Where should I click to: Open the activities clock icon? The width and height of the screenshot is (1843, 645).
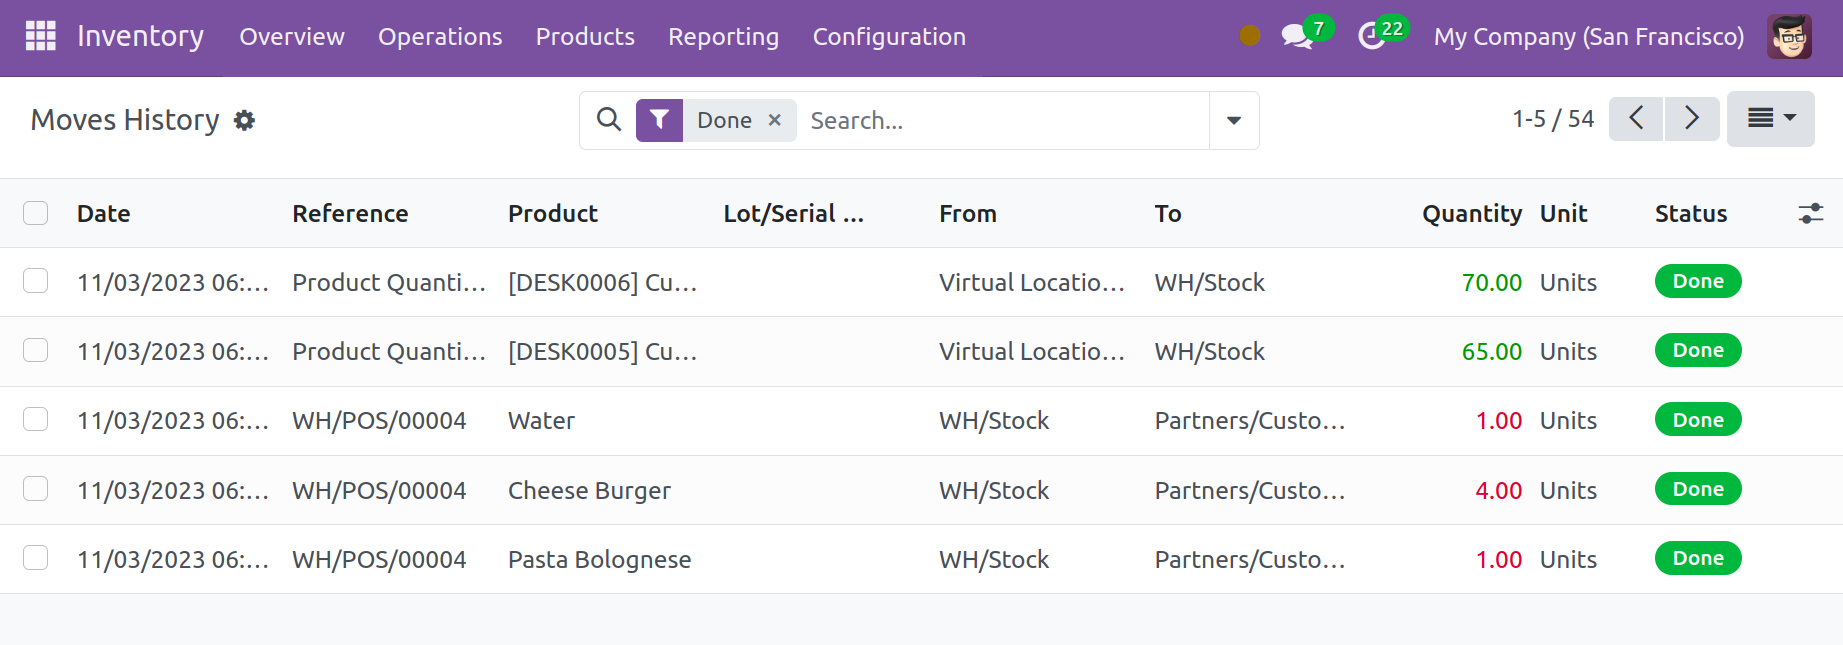[1371, 37]
